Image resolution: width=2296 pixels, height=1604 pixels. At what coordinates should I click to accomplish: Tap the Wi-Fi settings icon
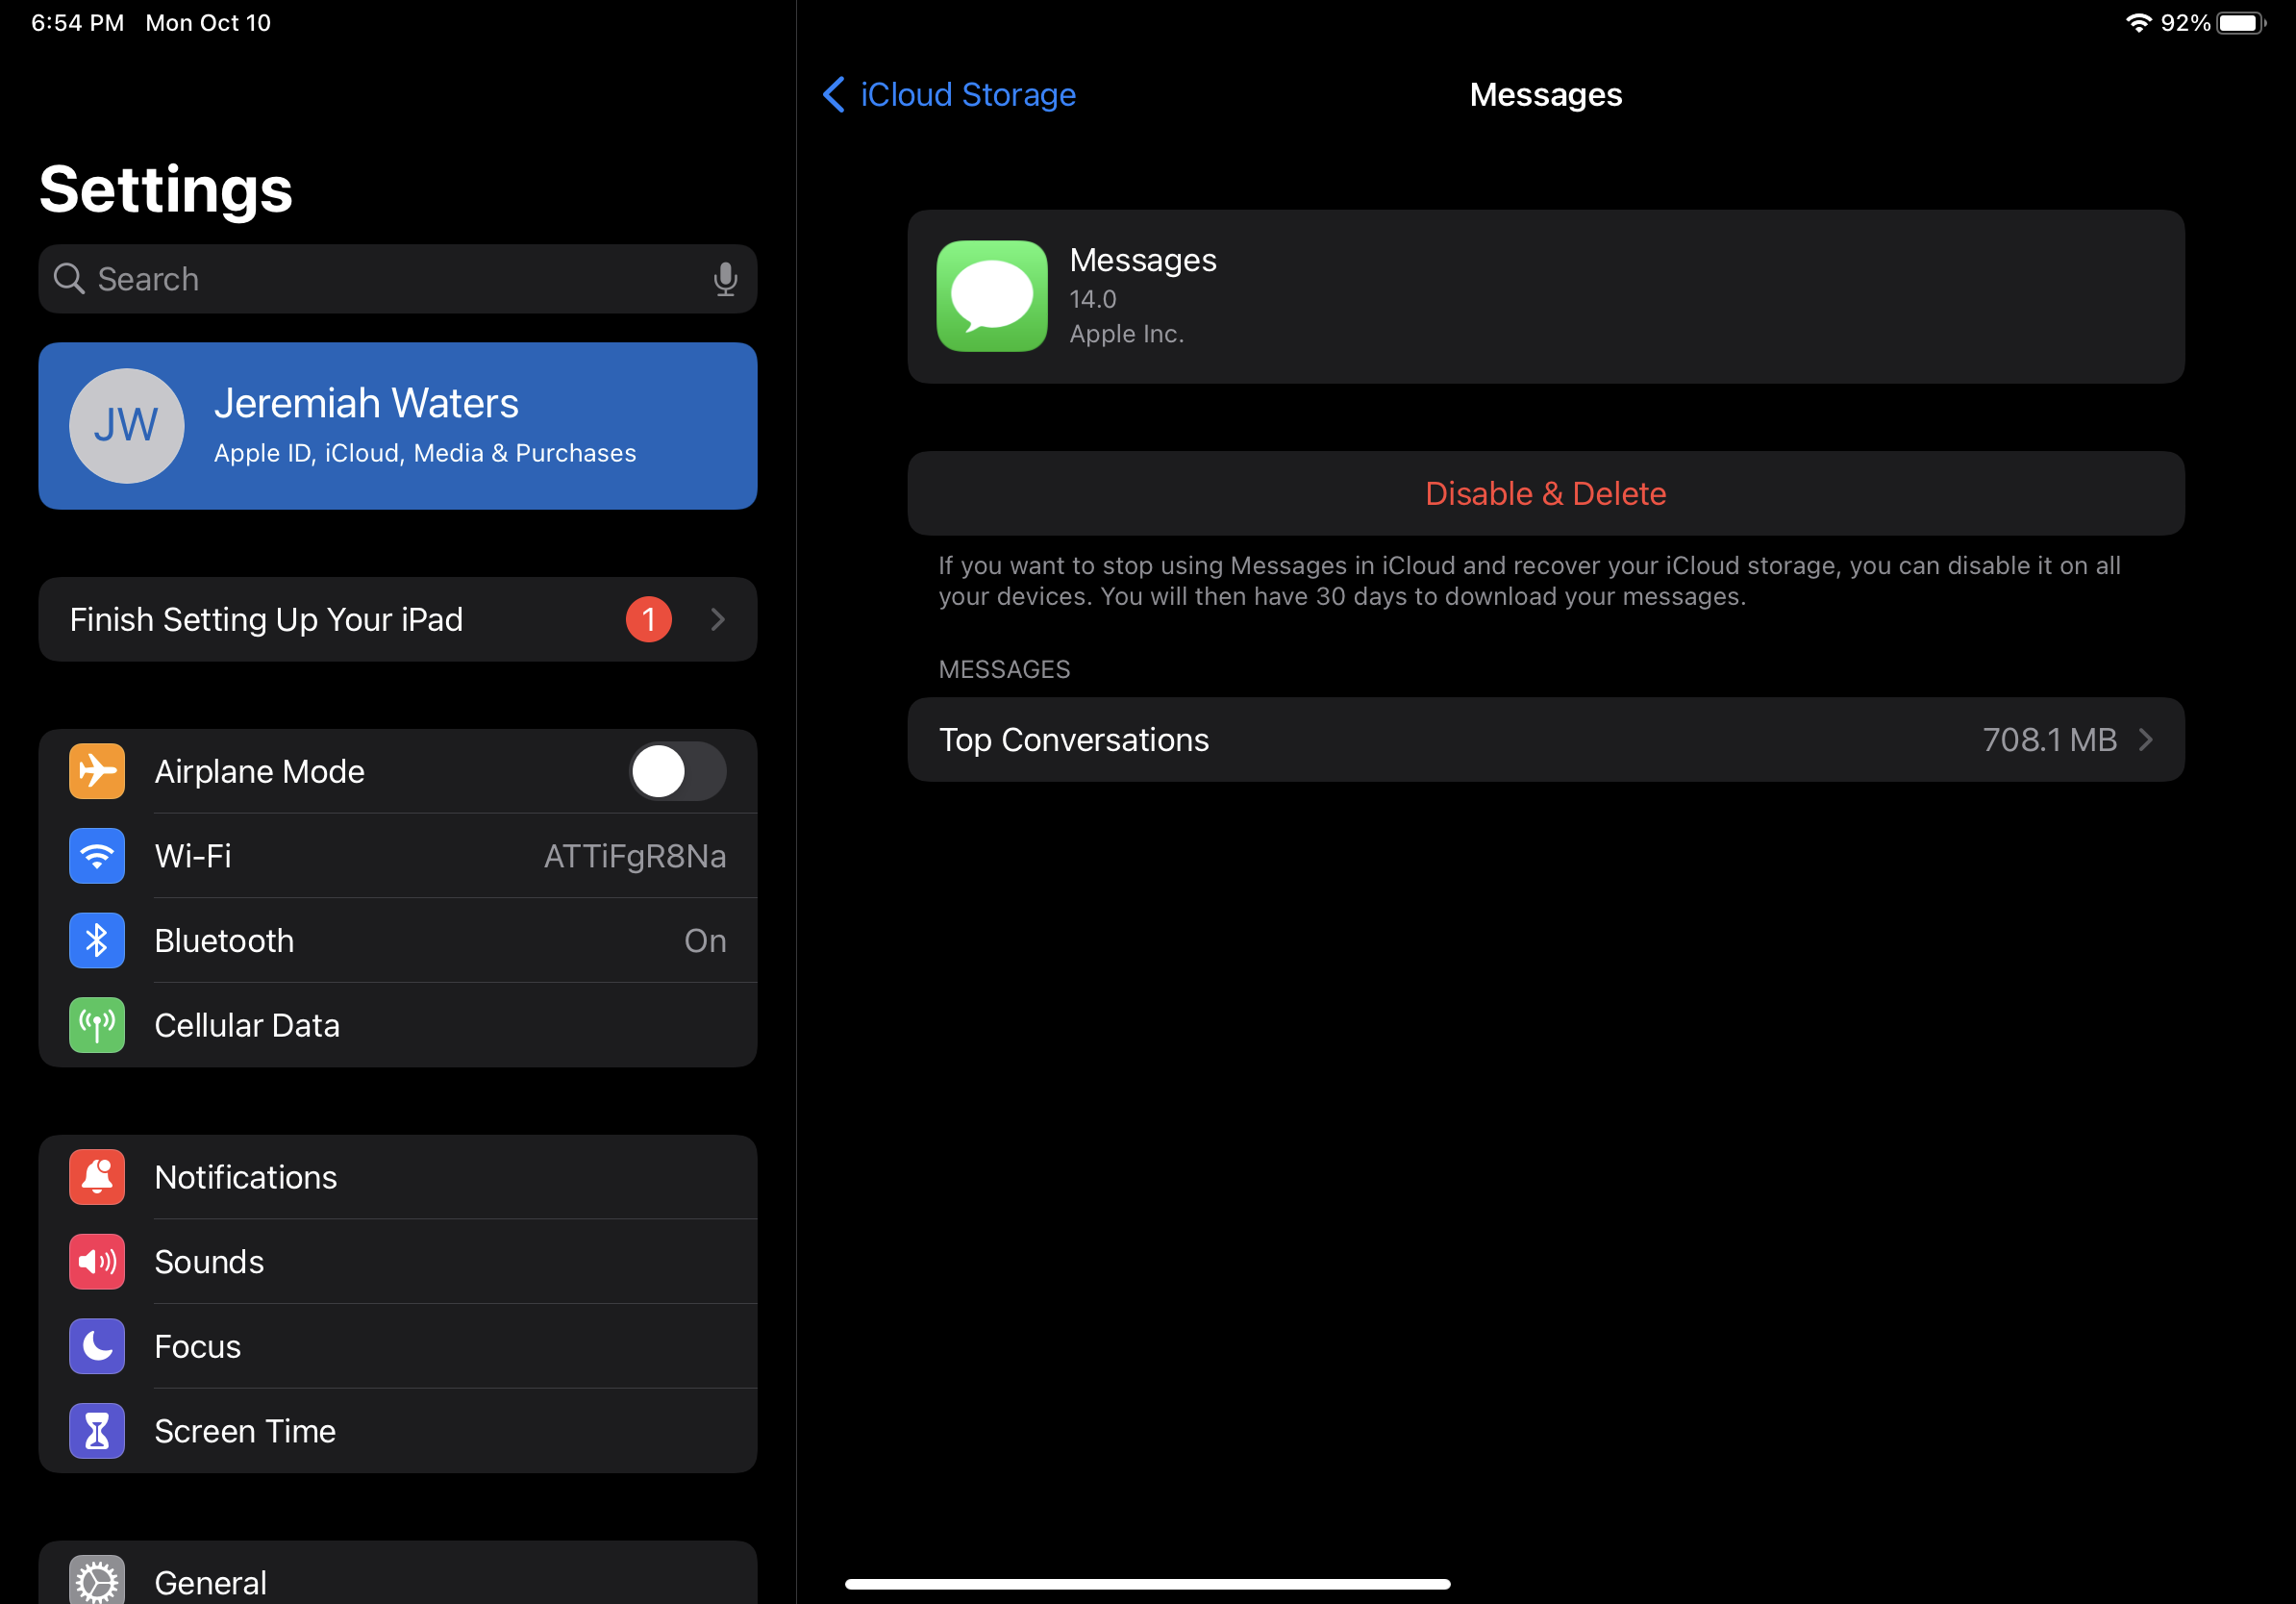coord(96,855)
